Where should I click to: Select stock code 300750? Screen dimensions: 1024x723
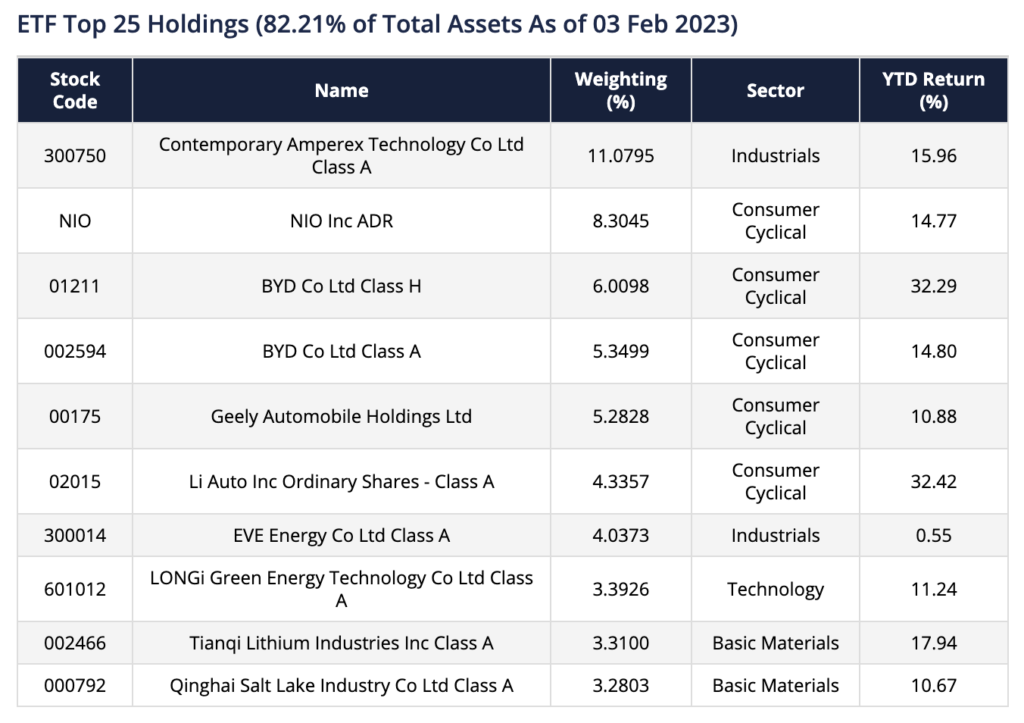click(75, 155)
